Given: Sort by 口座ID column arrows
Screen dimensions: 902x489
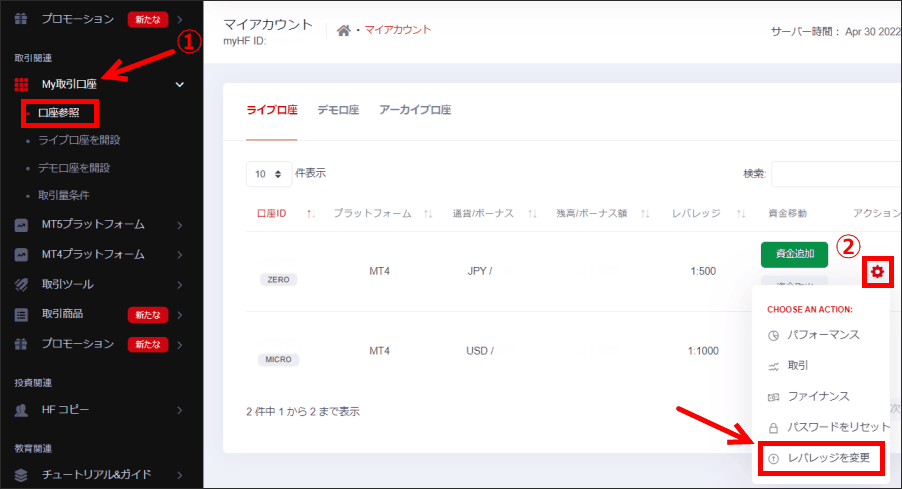Looking at the screenshot, I should click(x=311, y=213).
